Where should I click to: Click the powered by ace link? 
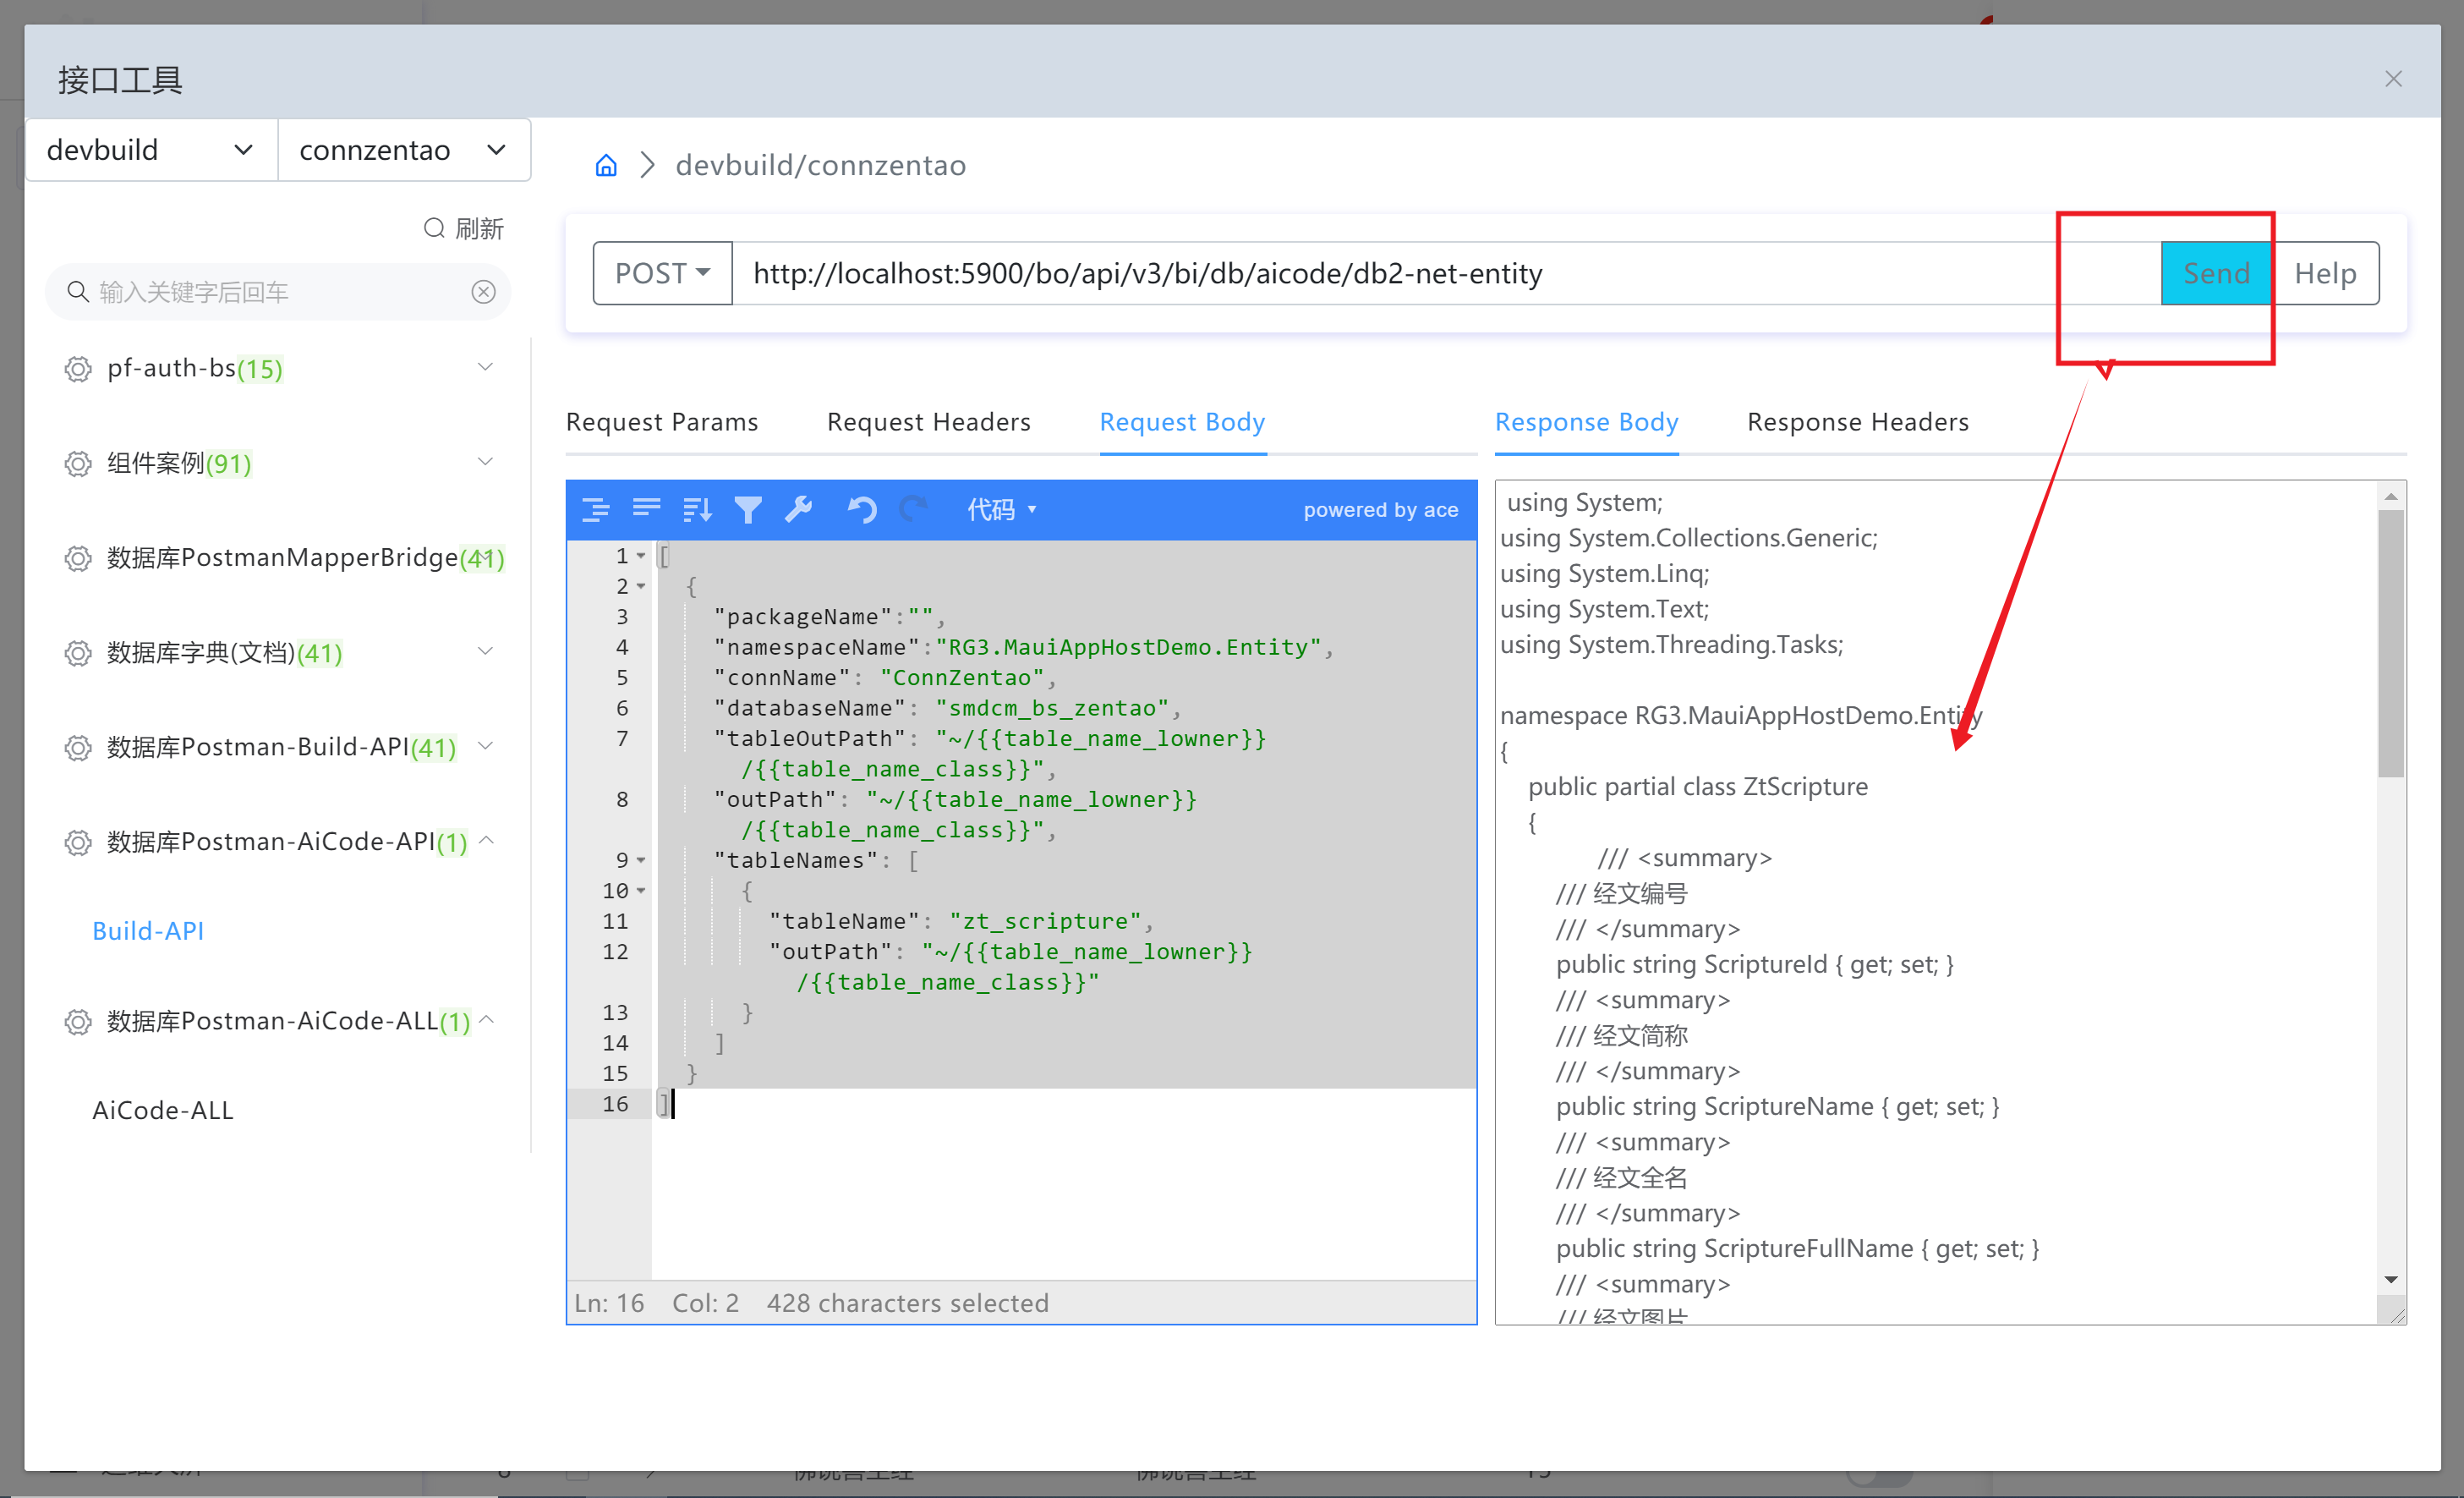point(1380,510)
